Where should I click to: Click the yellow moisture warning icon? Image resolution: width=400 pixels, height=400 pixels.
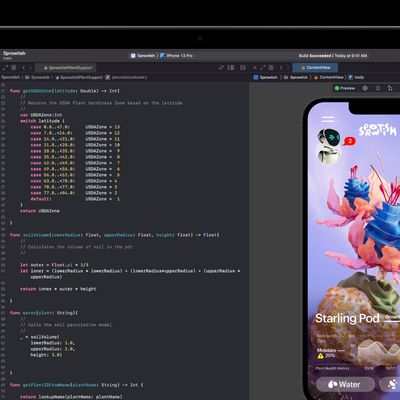pyautogui.click(x=321, y=356)
